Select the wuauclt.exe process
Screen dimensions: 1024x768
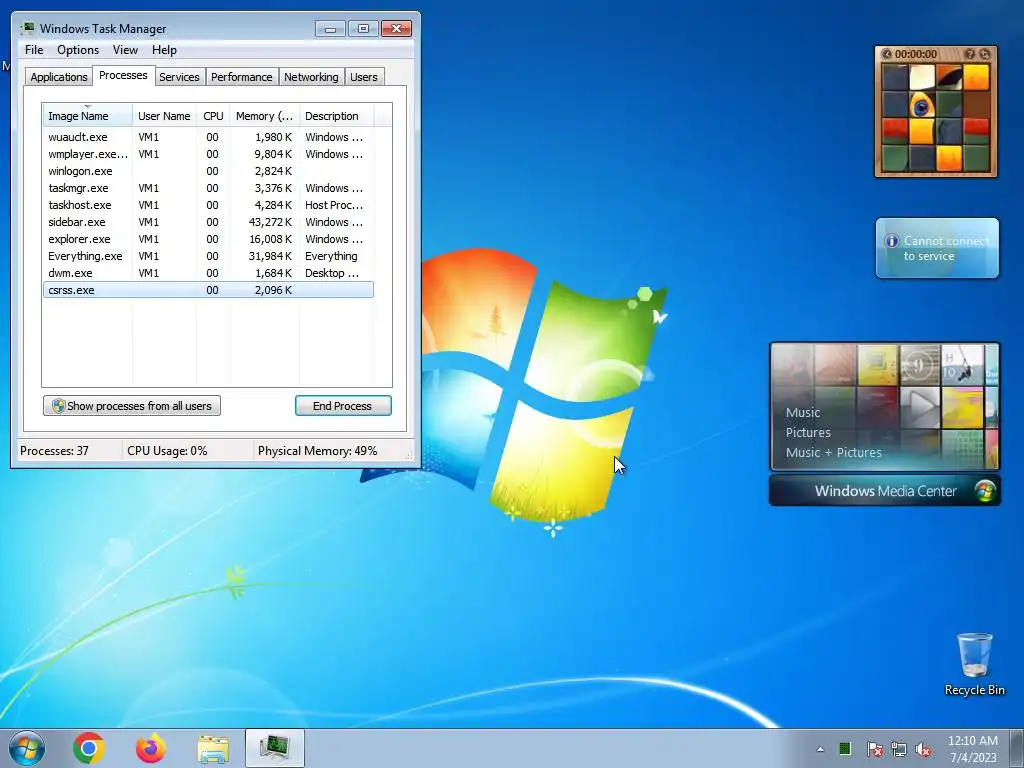pyautogui.click(x=208, y=137)
